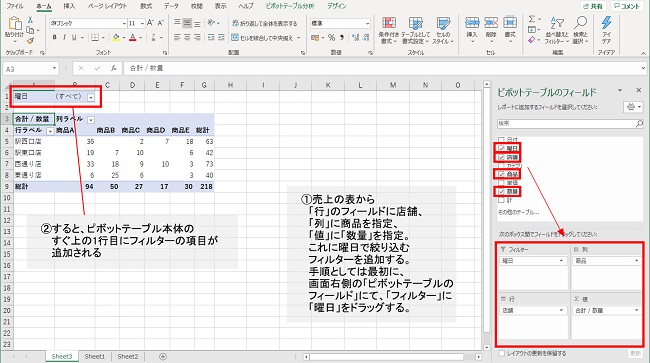Click the Paste clipboard icon
The height and width of the screenshot is (363, 650).
[x=15, y=27]
